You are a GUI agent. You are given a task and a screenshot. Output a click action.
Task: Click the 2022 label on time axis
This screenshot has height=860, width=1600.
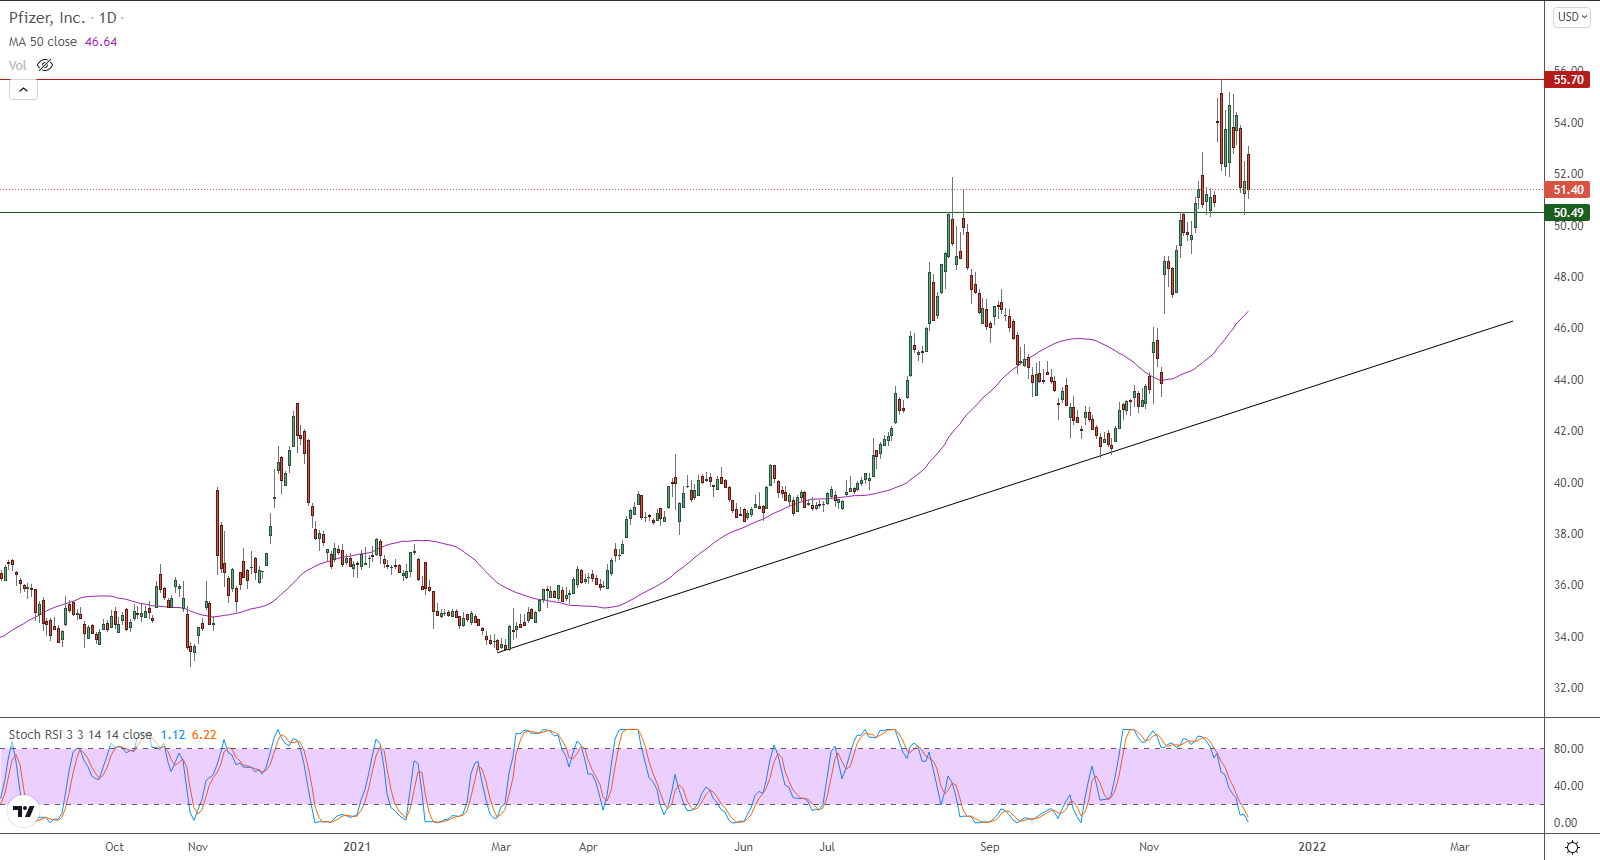click(1312, 847)
